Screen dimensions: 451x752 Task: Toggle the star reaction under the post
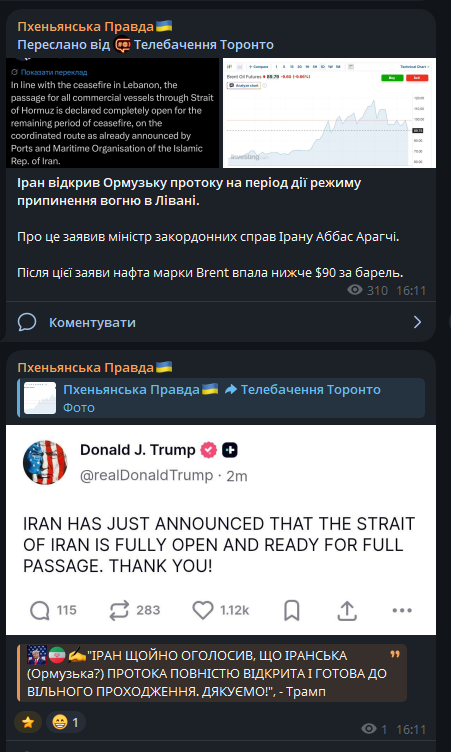coord(28,722)
